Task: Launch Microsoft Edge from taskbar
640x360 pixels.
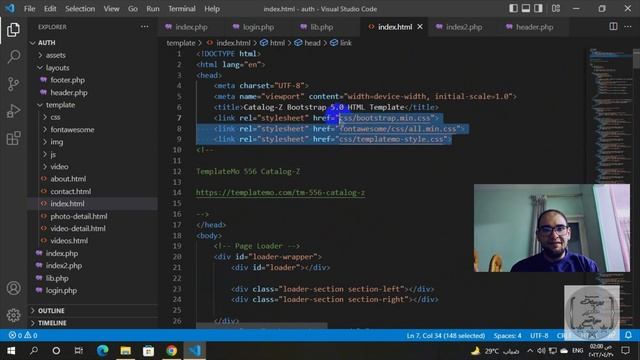Action: tap(102, 351)
